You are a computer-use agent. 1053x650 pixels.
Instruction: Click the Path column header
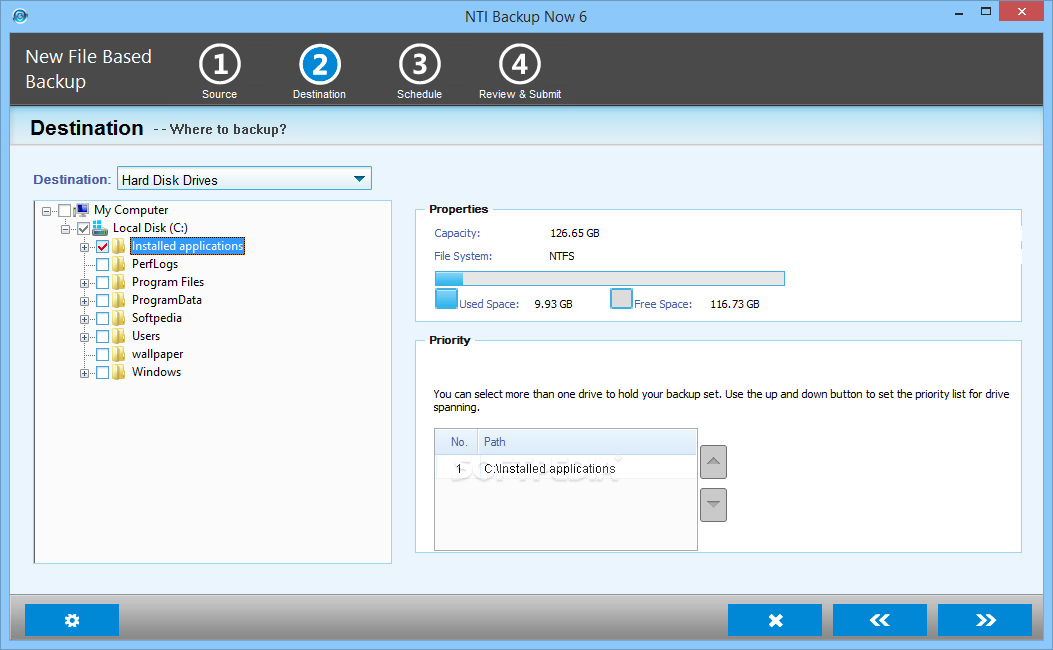(x=587, y=442)
